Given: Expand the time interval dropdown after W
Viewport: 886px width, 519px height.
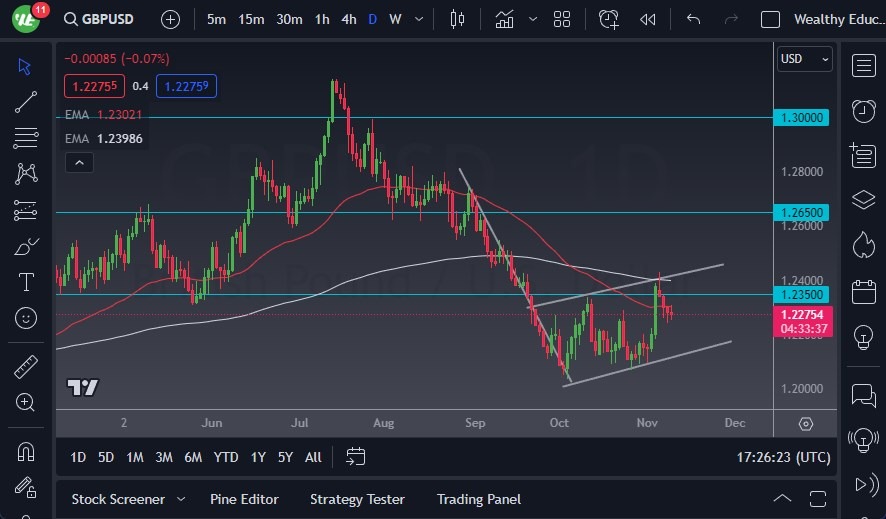Looking at the screenshot, I should click(418, 19).
